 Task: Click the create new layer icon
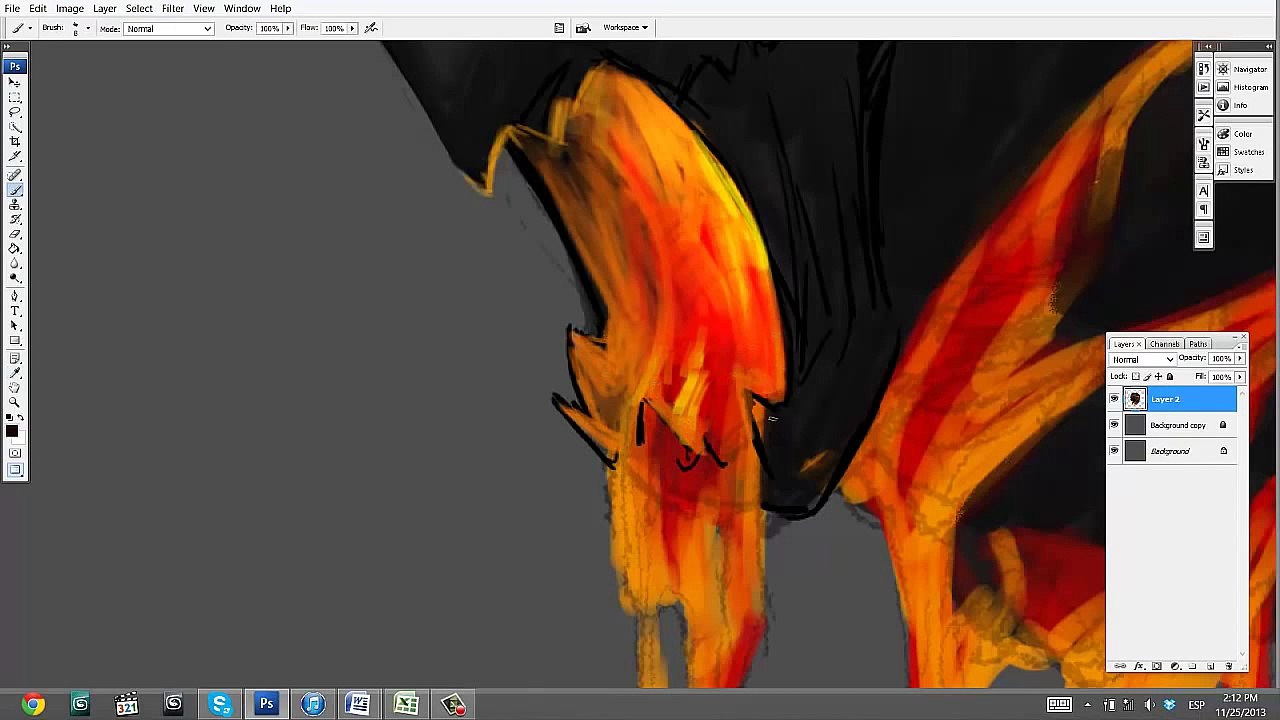click(x=1210, y=666)
